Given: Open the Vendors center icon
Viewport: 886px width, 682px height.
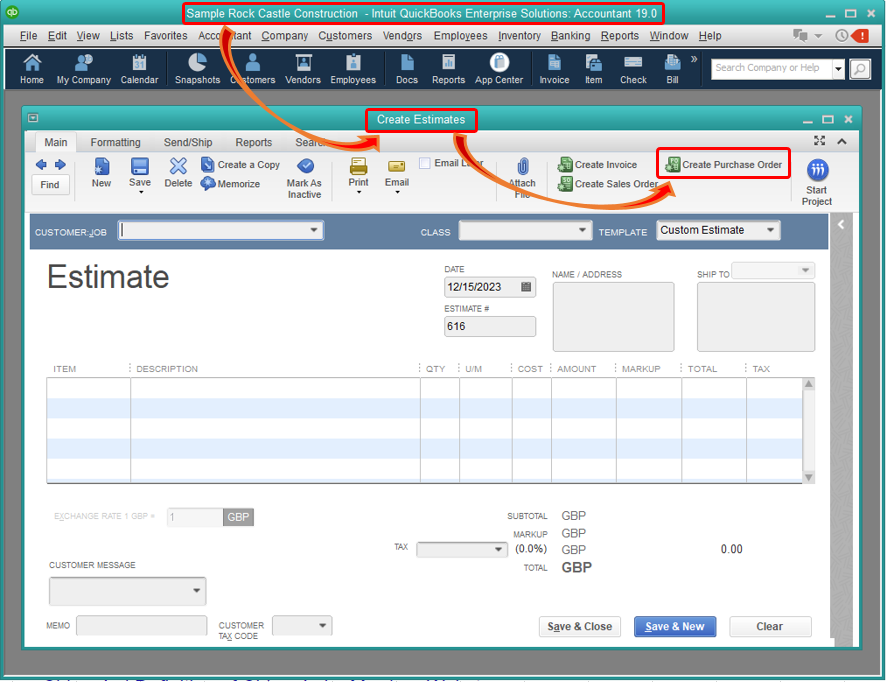Looking at the screenshot, I should [x=303, y=68].
